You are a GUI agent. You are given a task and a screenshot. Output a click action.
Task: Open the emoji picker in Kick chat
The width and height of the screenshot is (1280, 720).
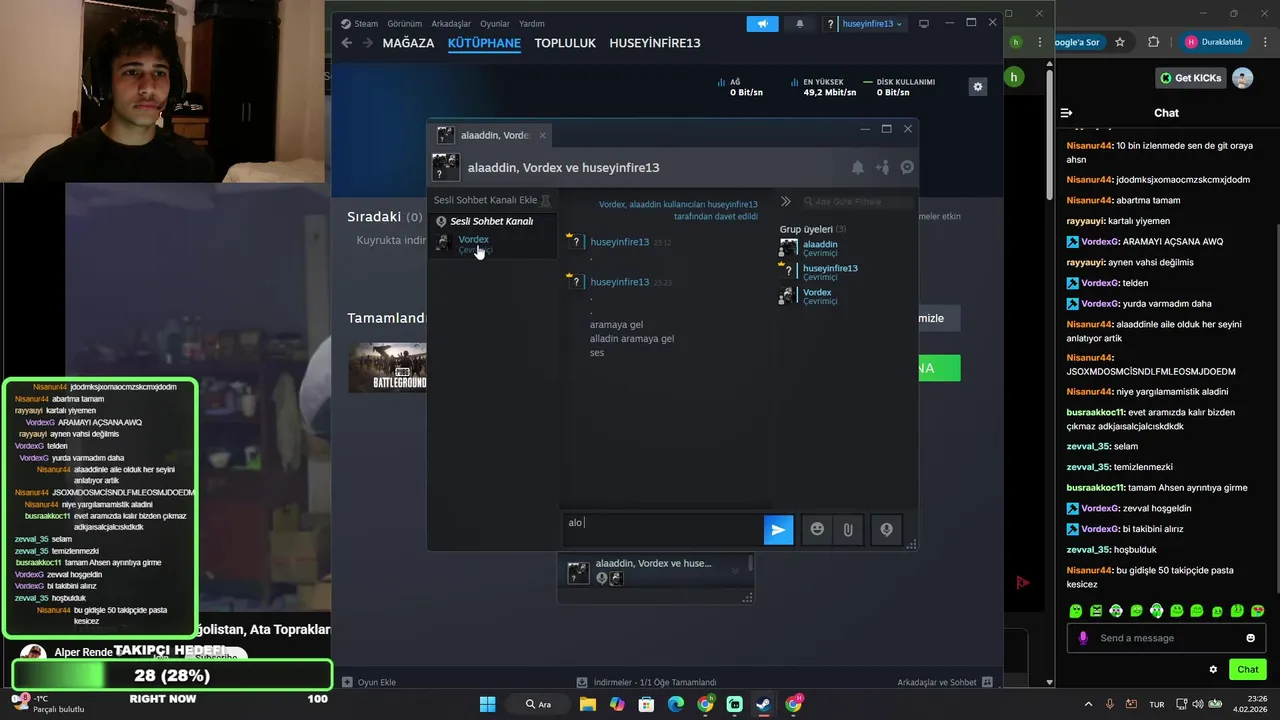click(1250, 638)
